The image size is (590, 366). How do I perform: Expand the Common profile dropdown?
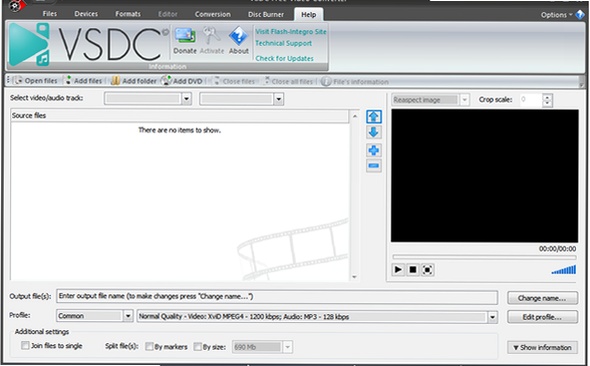(x=128, y=316)
